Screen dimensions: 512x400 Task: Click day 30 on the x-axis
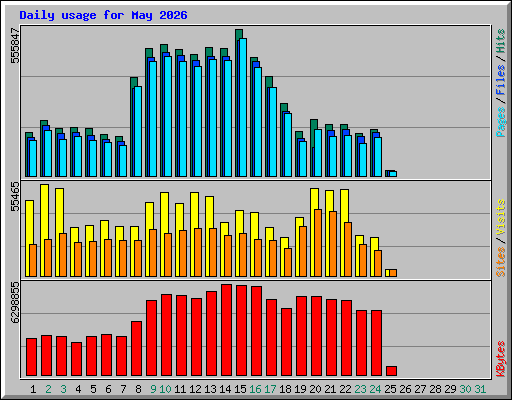coord(466,389)
